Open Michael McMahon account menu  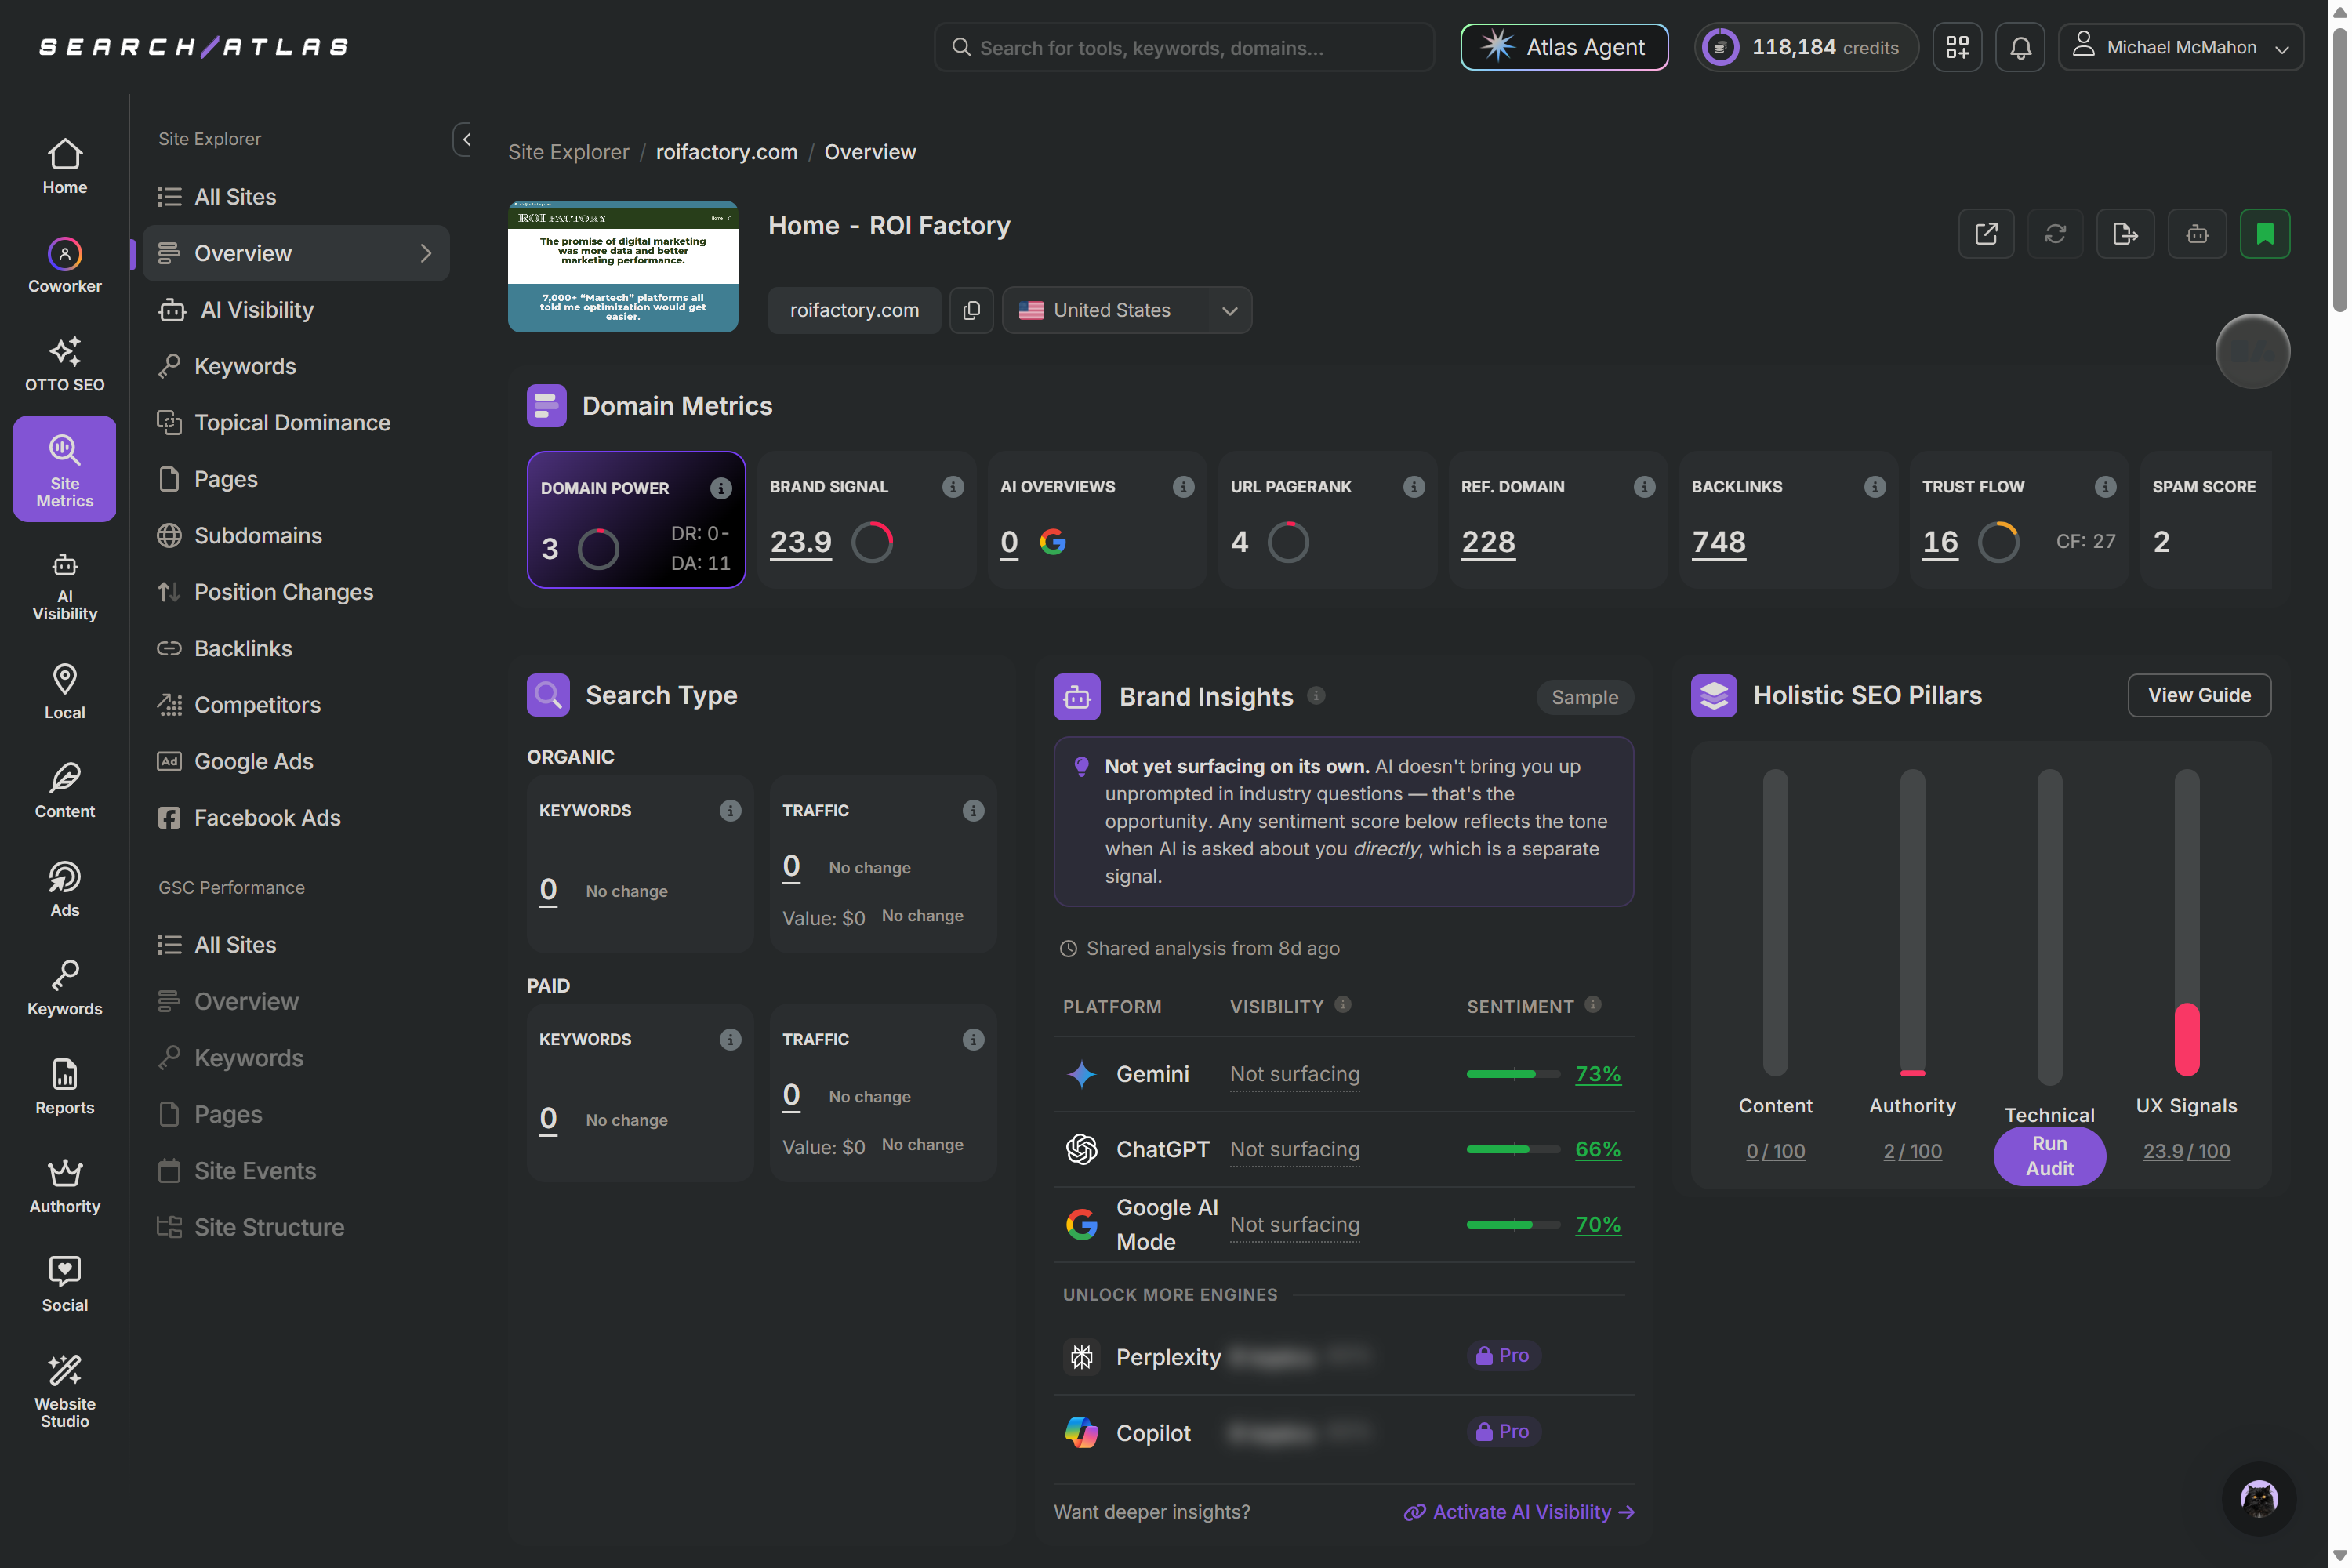tap(2181, 47)
